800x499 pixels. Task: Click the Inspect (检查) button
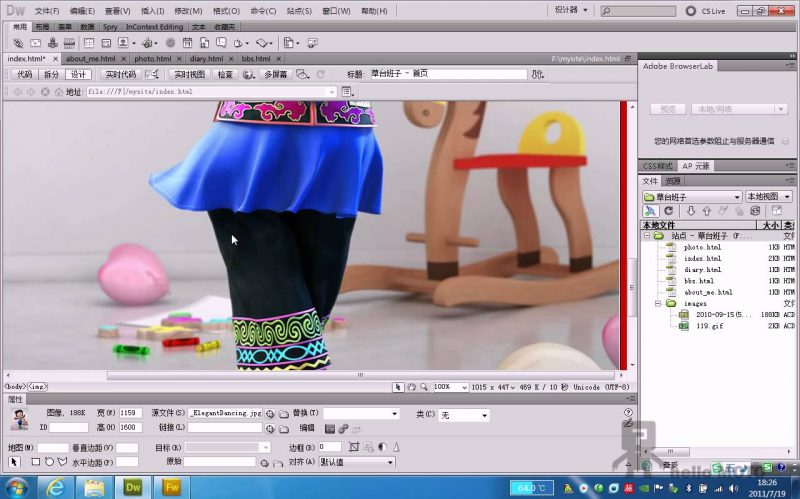point(225,74)
